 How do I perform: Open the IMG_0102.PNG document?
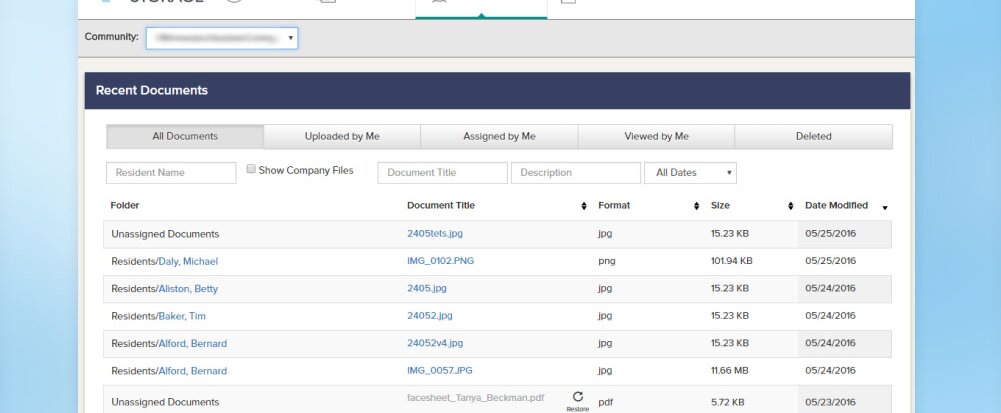tap(440, 261)
